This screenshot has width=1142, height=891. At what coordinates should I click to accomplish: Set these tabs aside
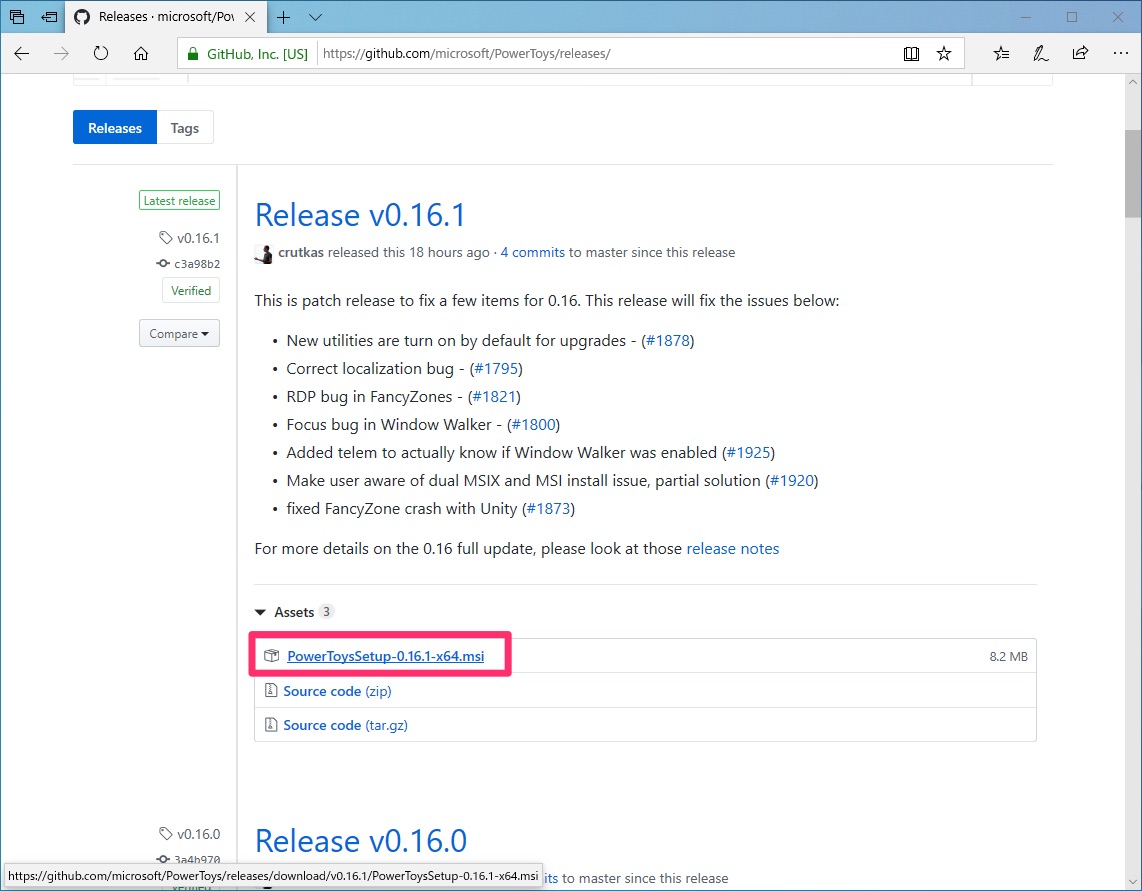(x=50, y=17)
